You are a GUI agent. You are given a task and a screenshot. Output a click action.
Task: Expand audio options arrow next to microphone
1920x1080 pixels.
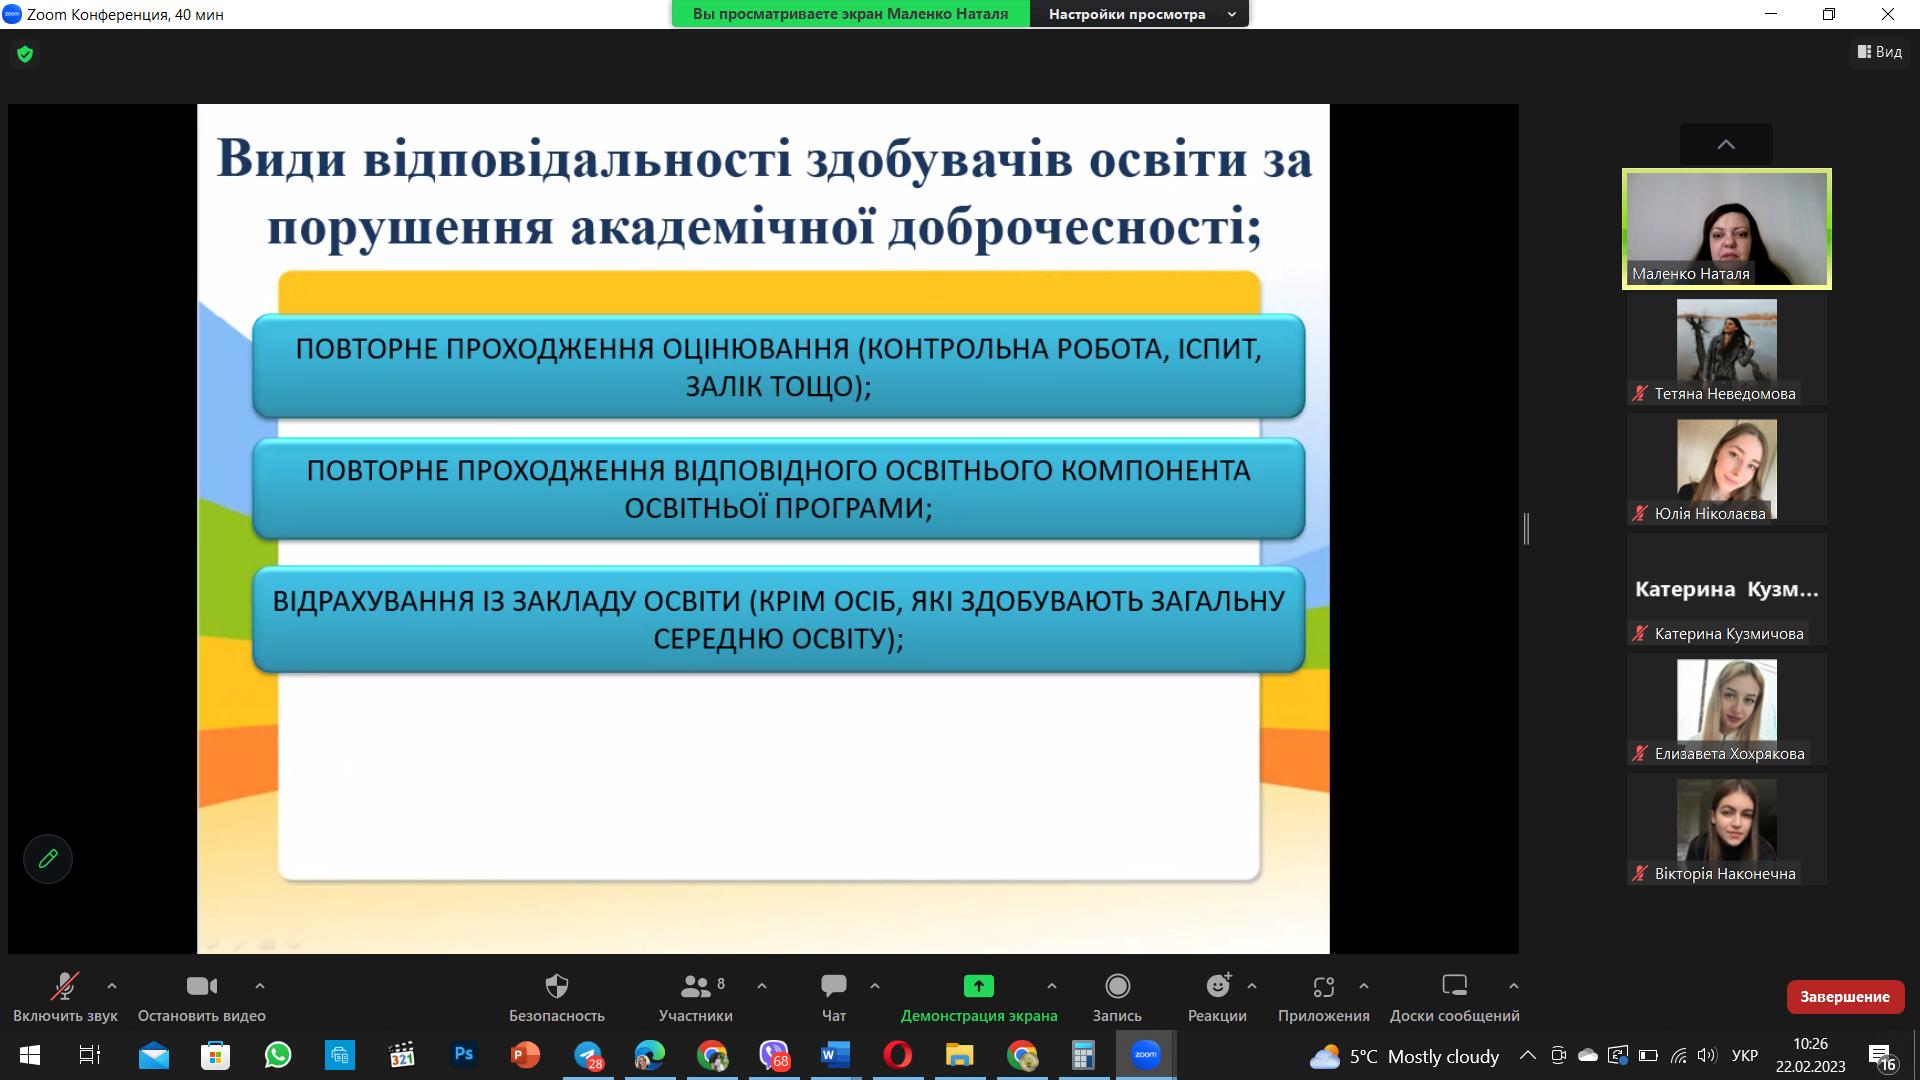point(112,986)
